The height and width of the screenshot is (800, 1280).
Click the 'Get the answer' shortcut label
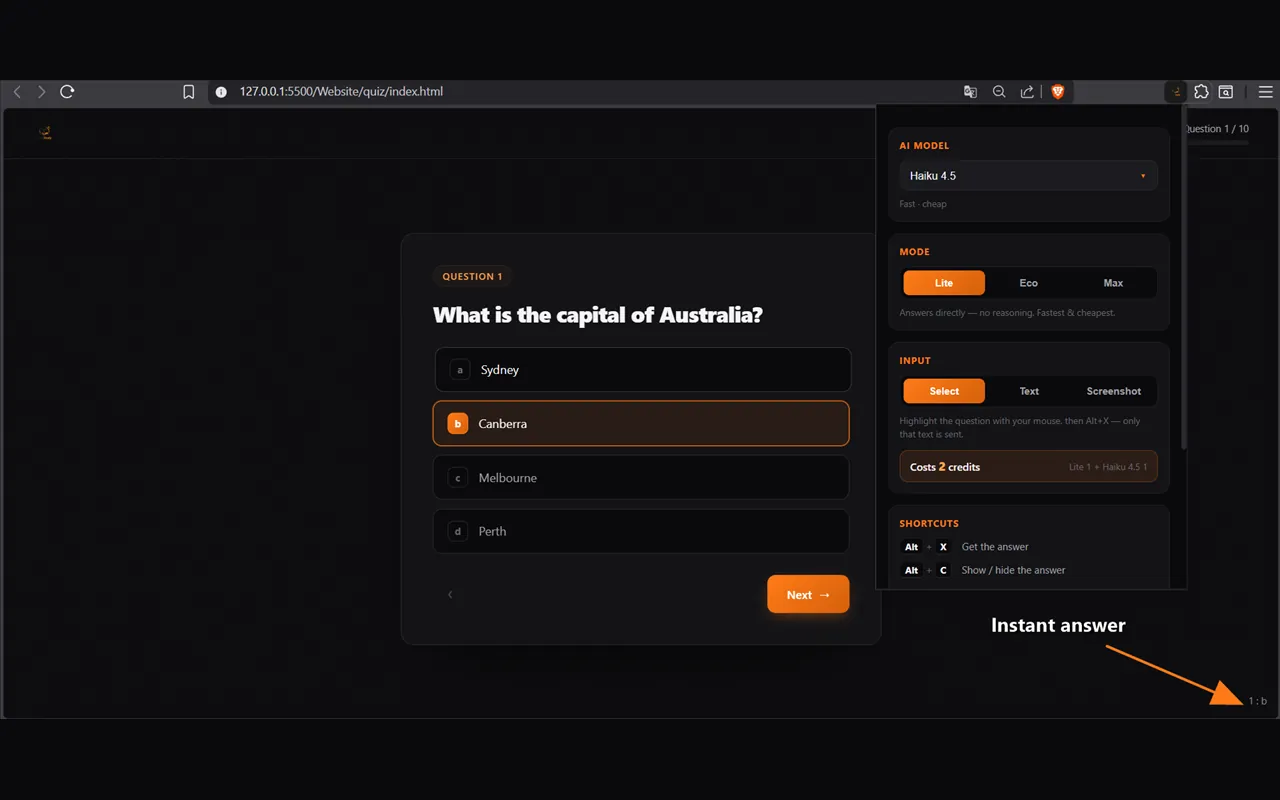point(995,547)
